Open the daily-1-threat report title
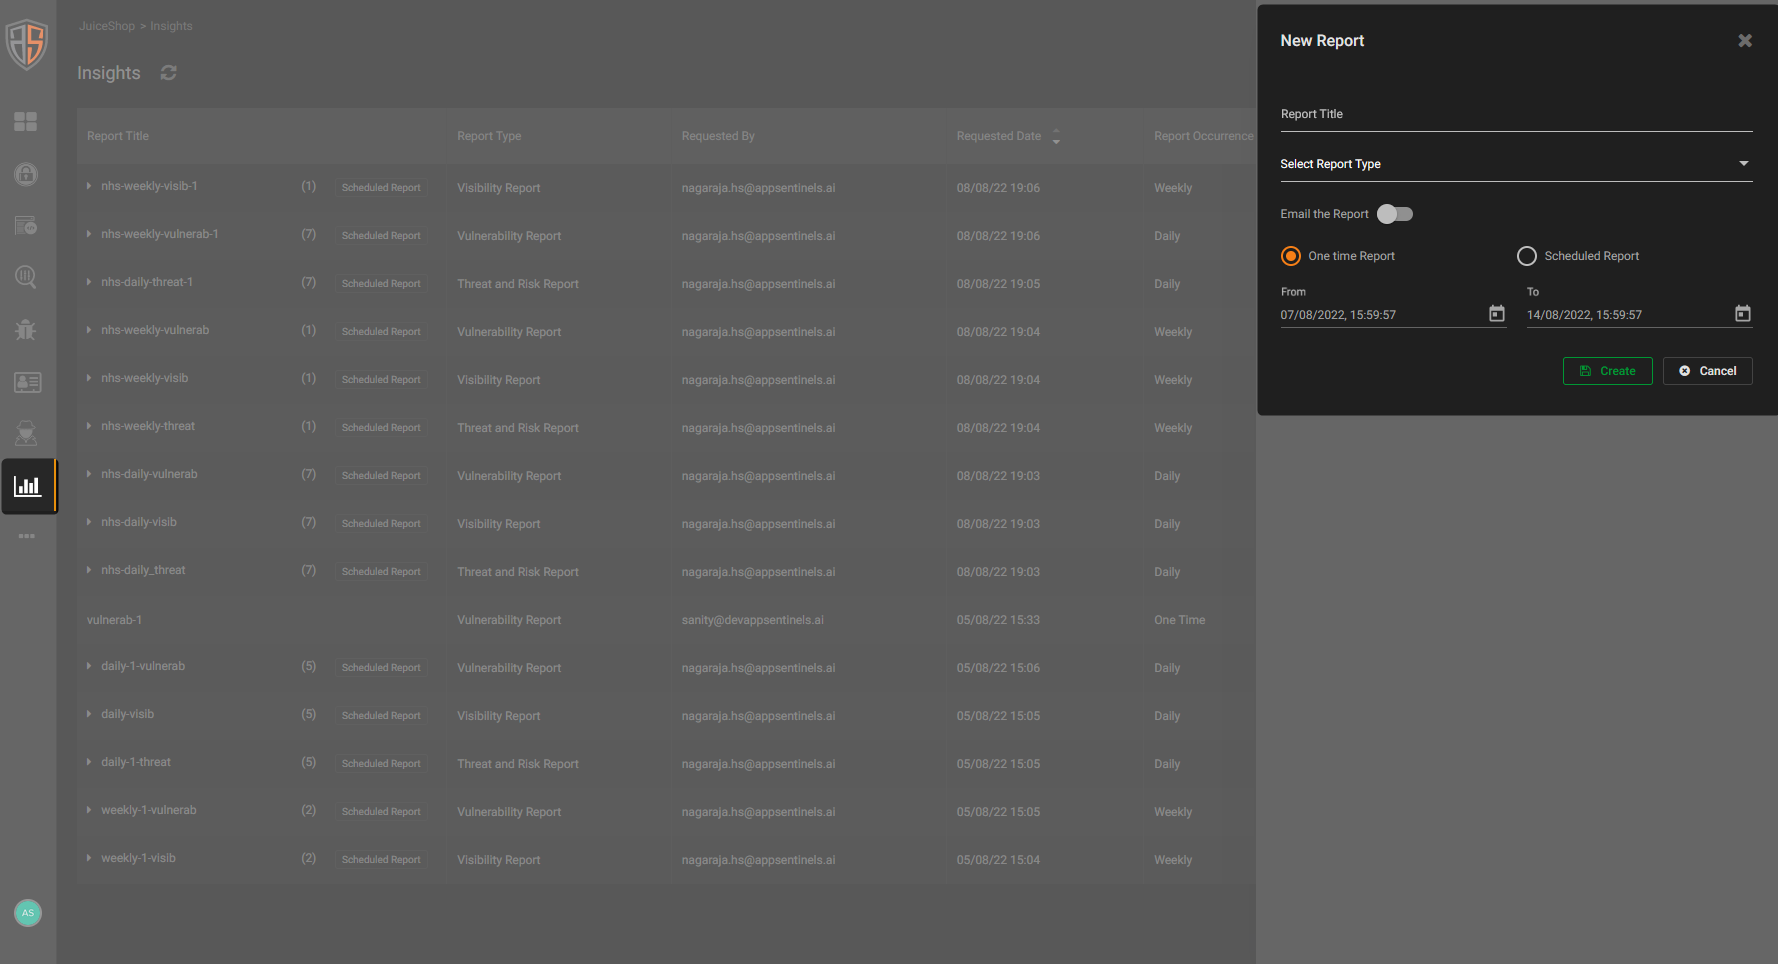 click(x=136, y=762)
